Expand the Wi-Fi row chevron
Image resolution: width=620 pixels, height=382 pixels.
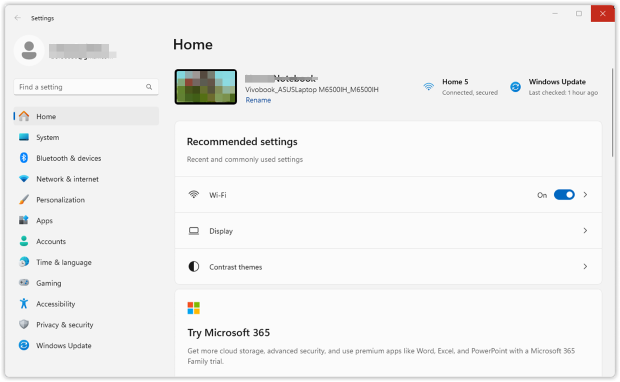585,195
